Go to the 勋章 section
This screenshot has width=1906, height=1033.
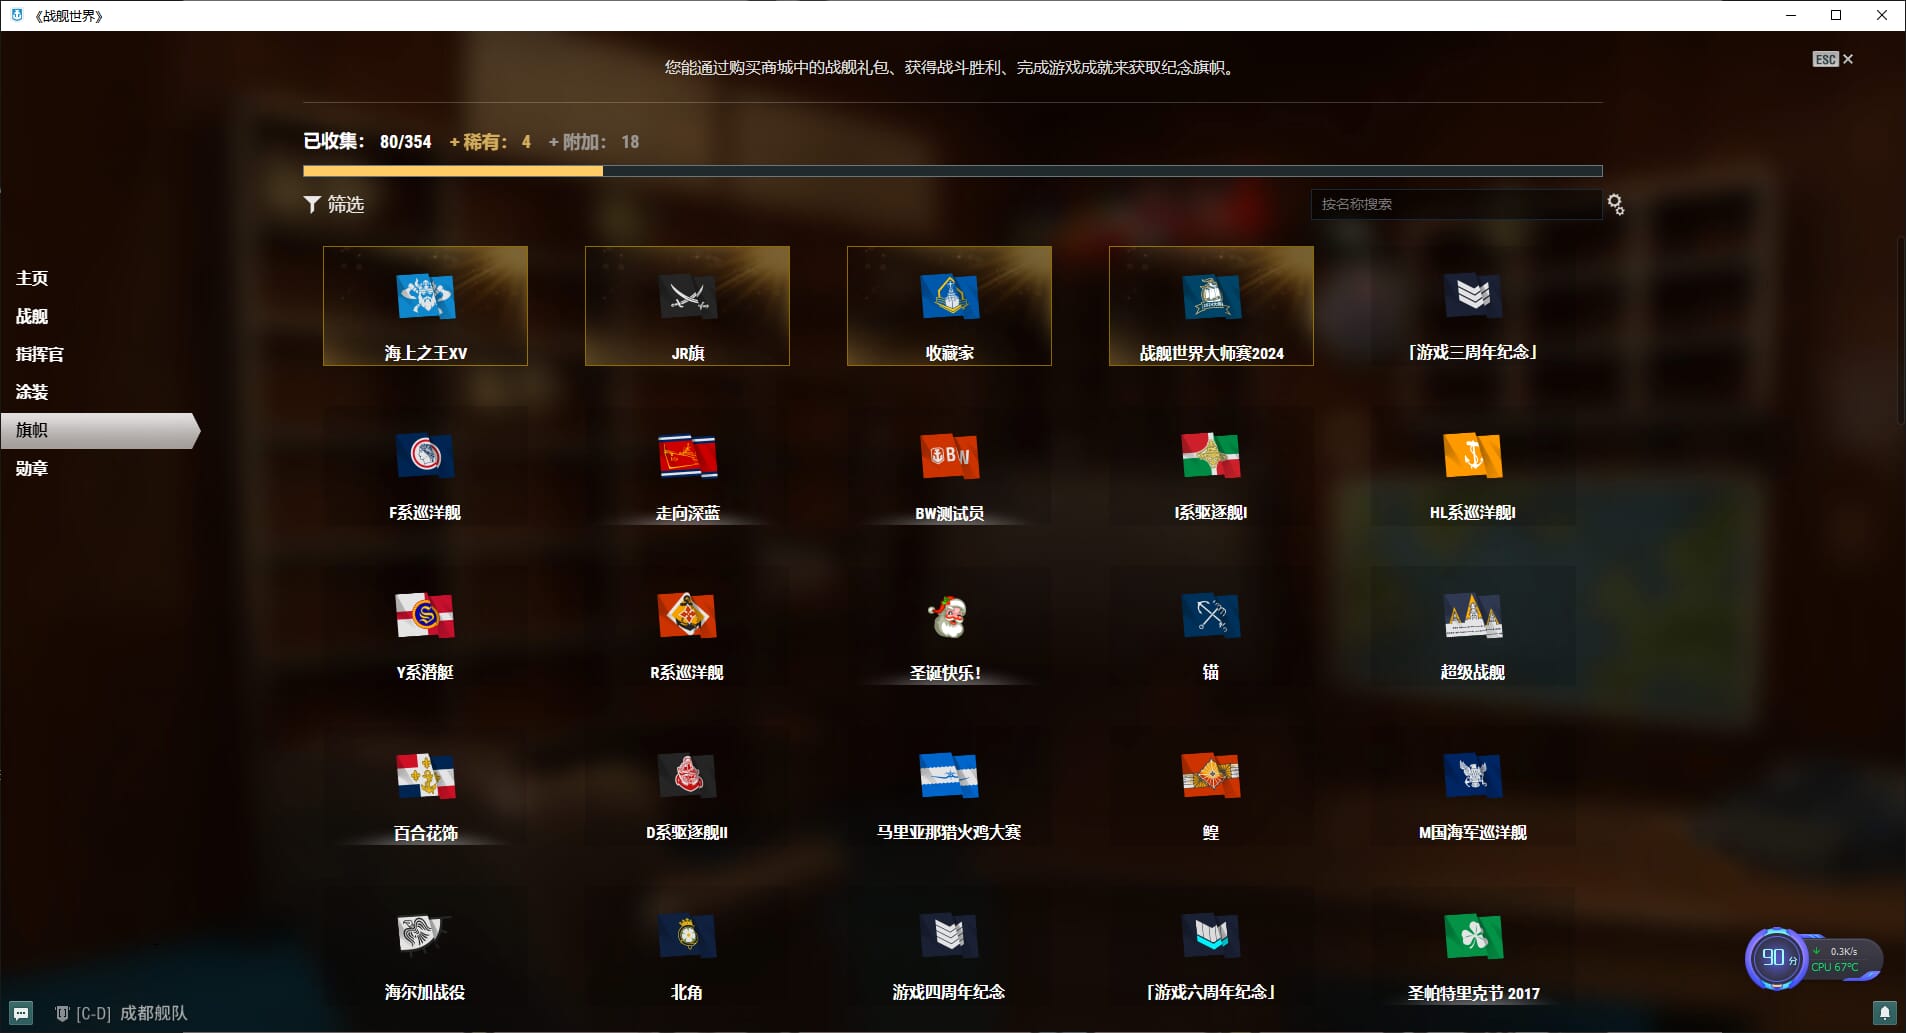[32, 468]
